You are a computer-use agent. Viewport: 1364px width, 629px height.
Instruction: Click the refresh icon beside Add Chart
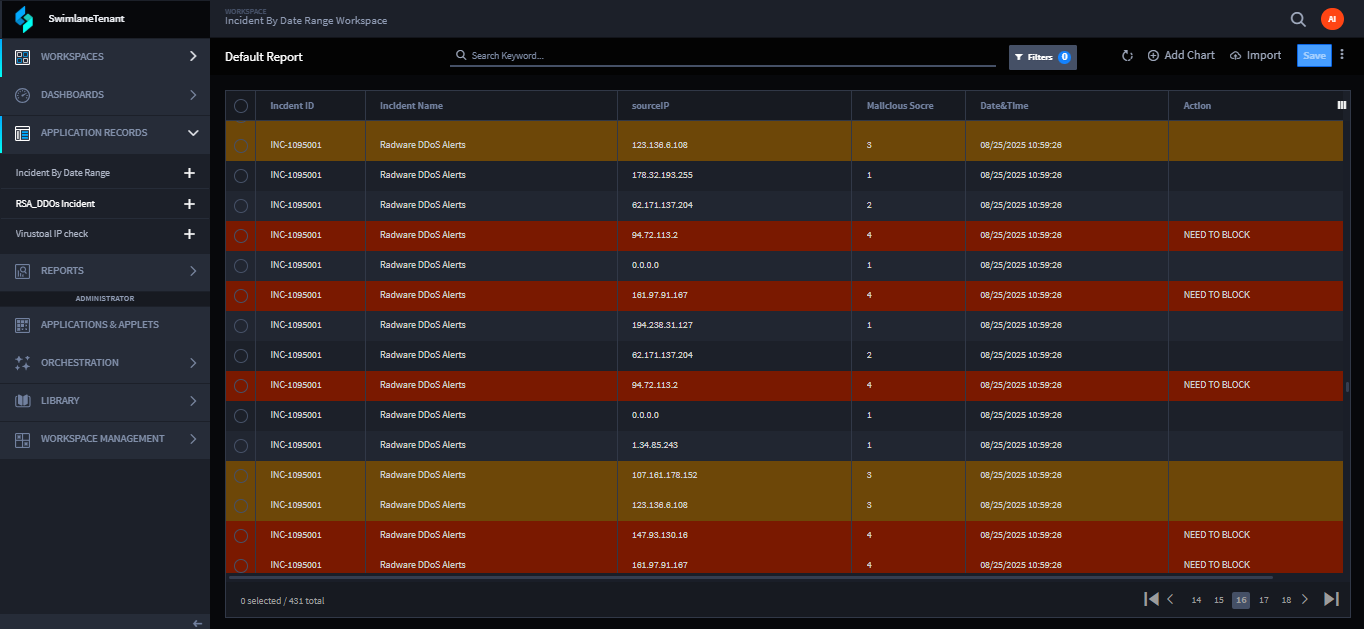[x=1127, y=56]
